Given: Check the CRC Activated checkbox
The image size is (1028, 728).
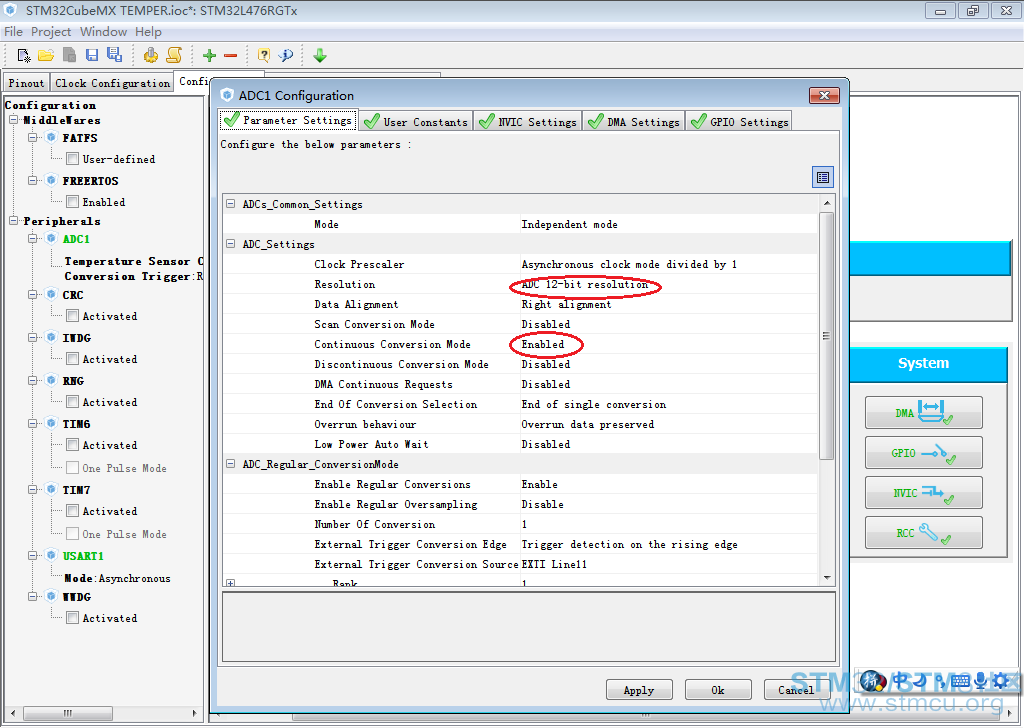Looking at the screenshot, I should click(x=73, y=315).
